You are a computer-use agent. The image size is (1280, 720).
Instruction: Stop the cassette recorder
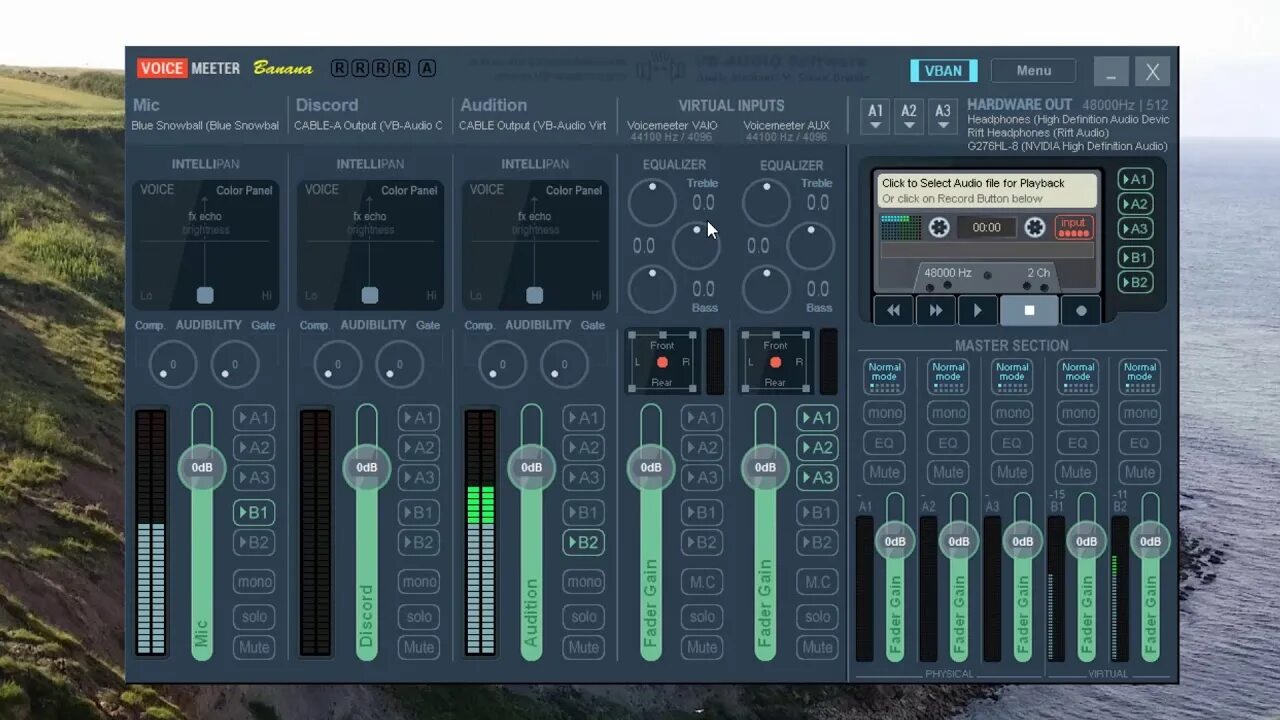point(1029,311)
